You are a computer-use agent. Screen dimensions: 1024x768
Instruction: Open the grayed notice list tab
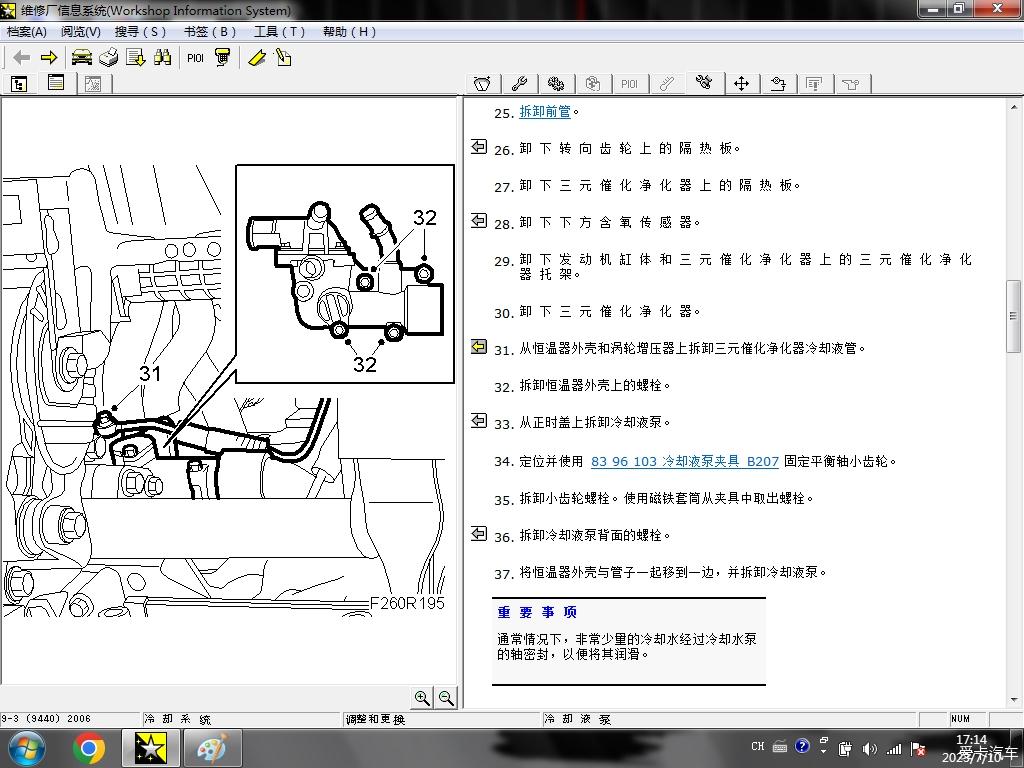814,84
